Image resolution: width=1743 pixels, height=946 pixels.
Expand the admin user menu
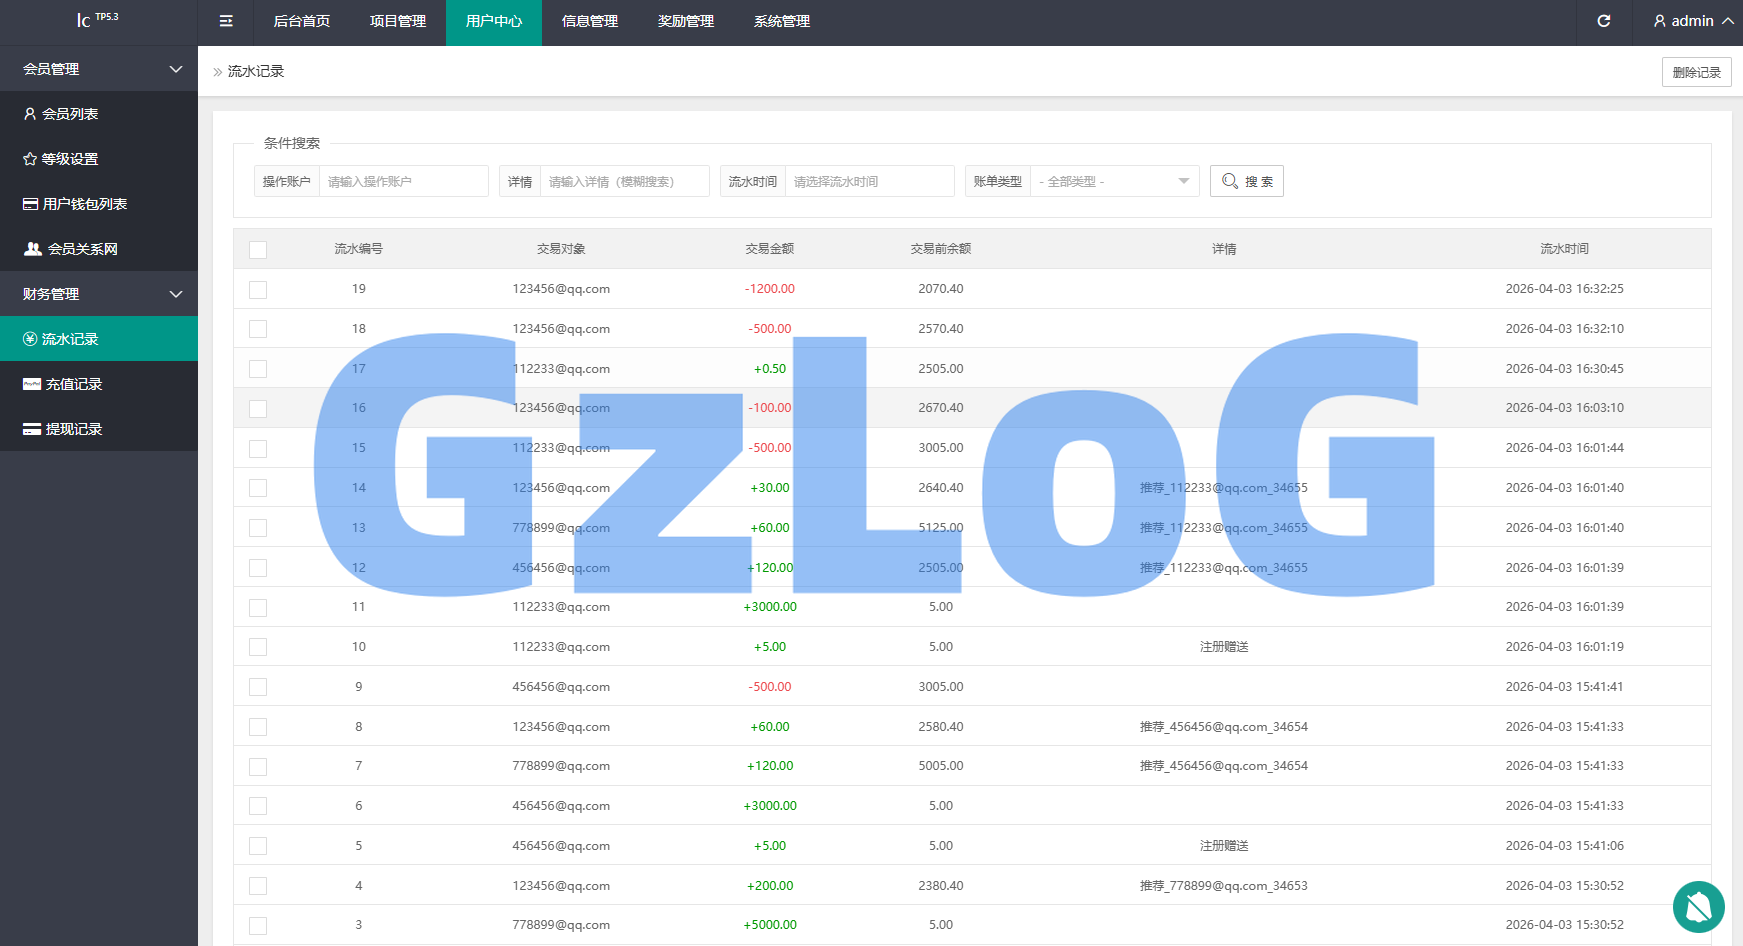1692,21
